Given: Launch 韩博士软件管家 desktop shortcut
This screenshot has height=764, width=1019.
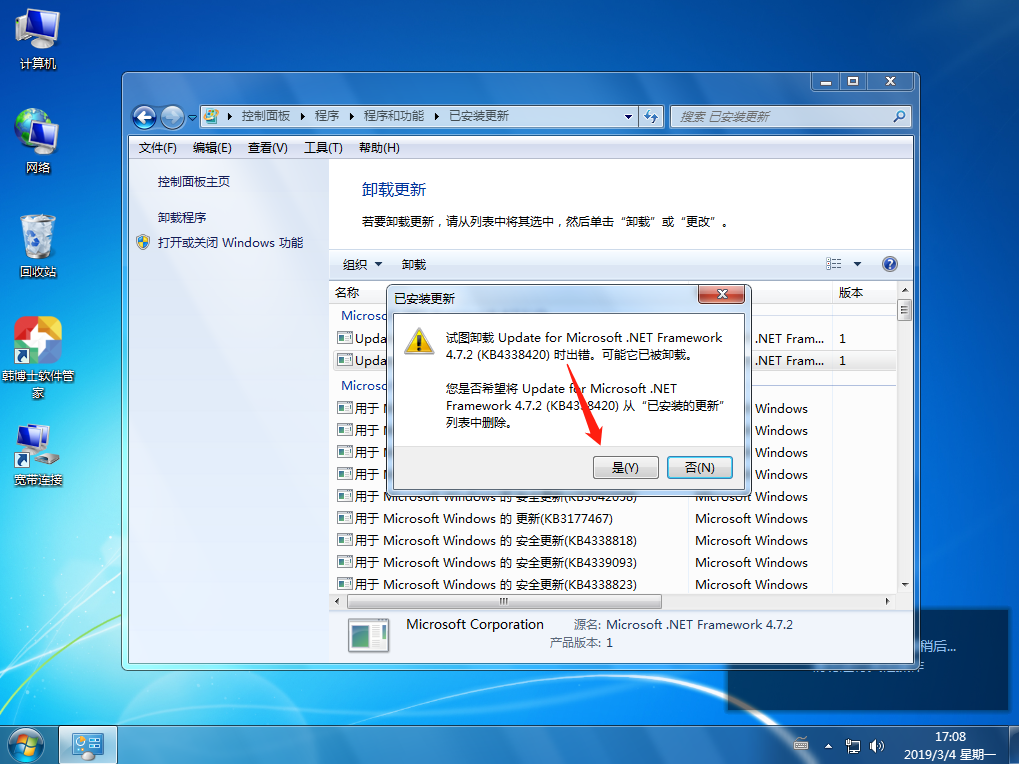Looking at the screenshot, I should point(38,357).
